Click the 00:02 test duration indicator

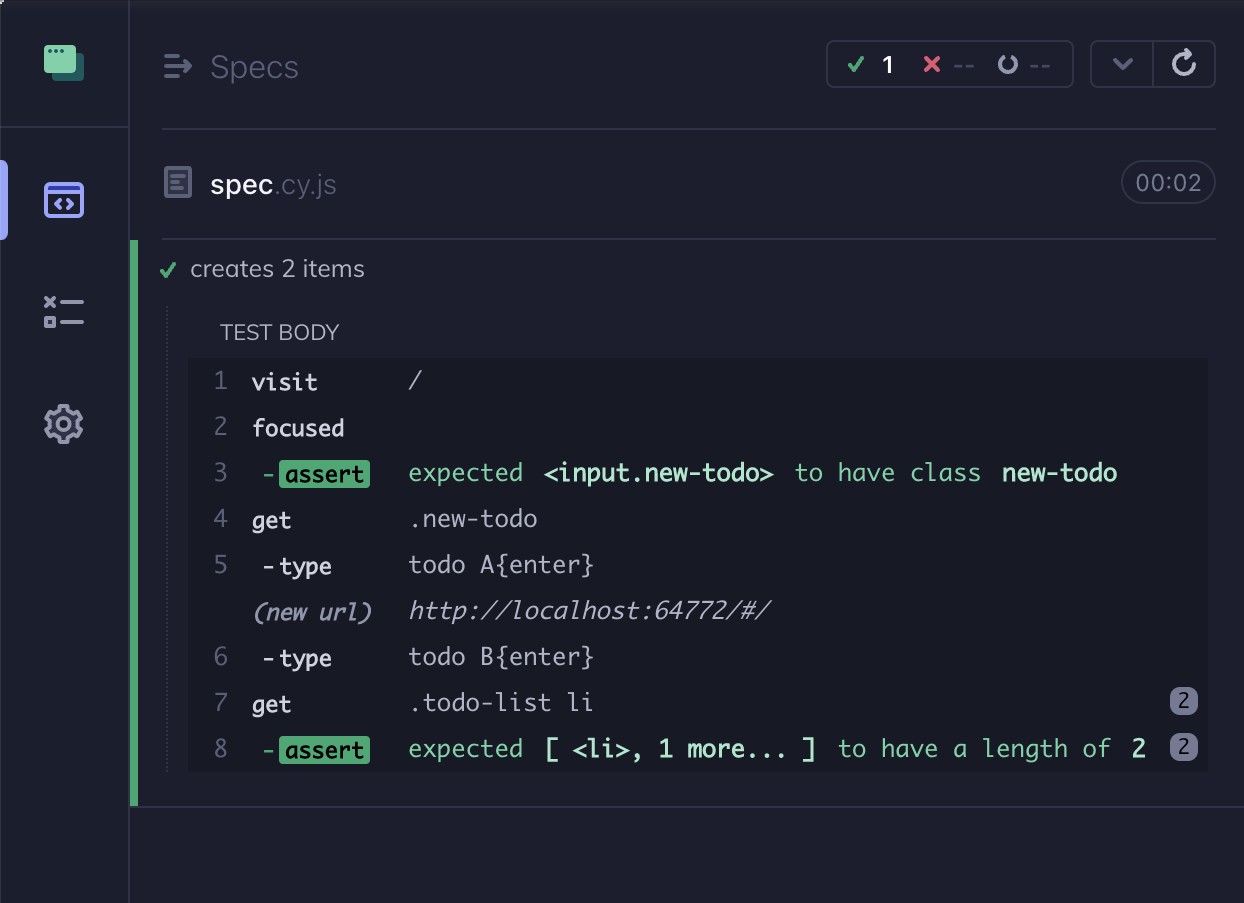coord(1168,182)
